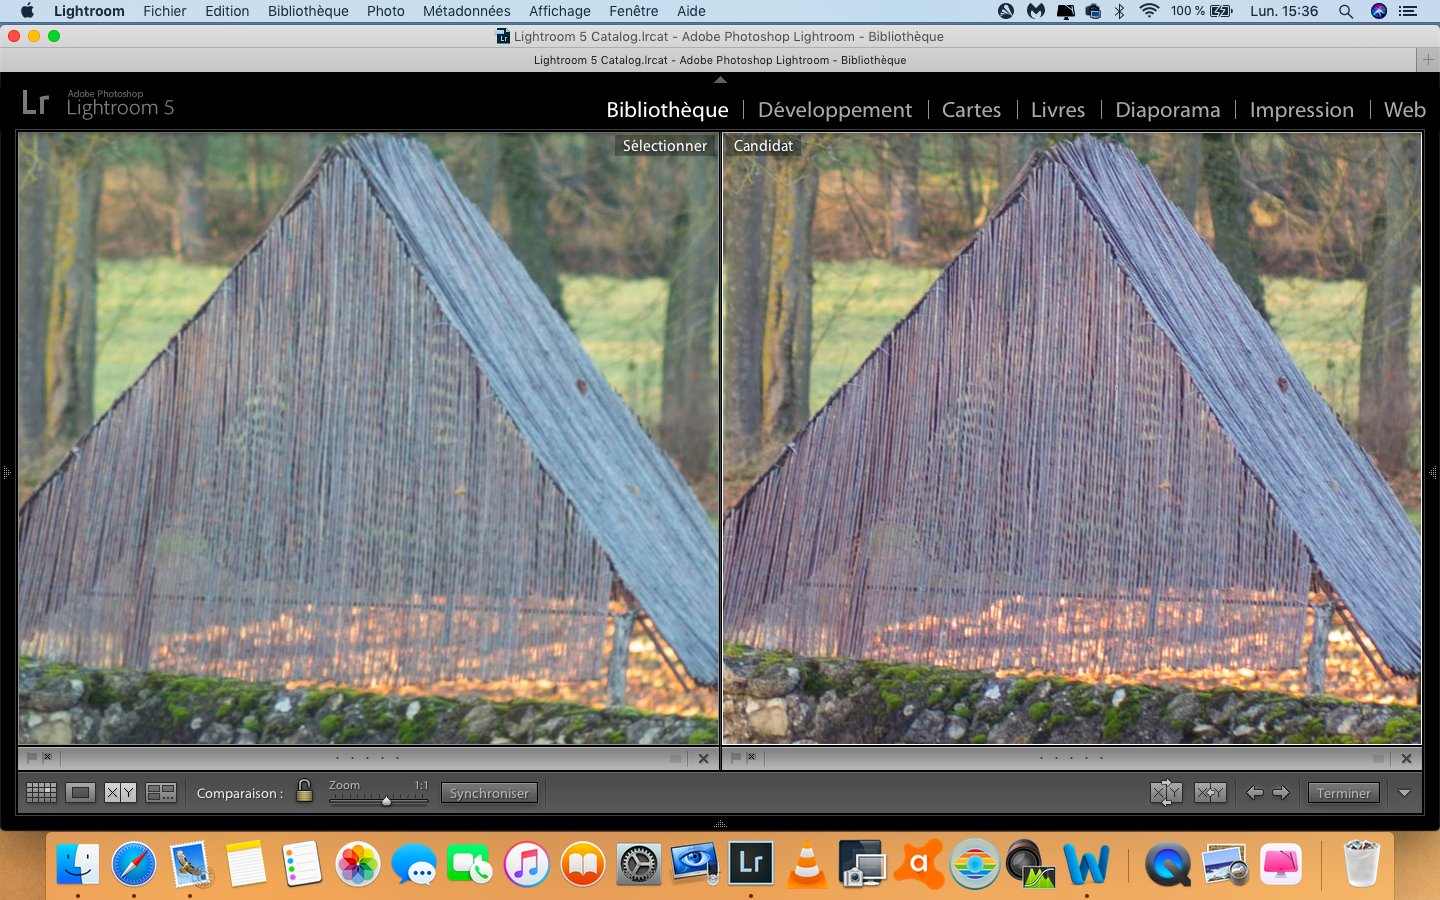Flag the Sélectionner photo as pick
The width and height of the screenshot is (1440, 900).
tap(32, 758)
